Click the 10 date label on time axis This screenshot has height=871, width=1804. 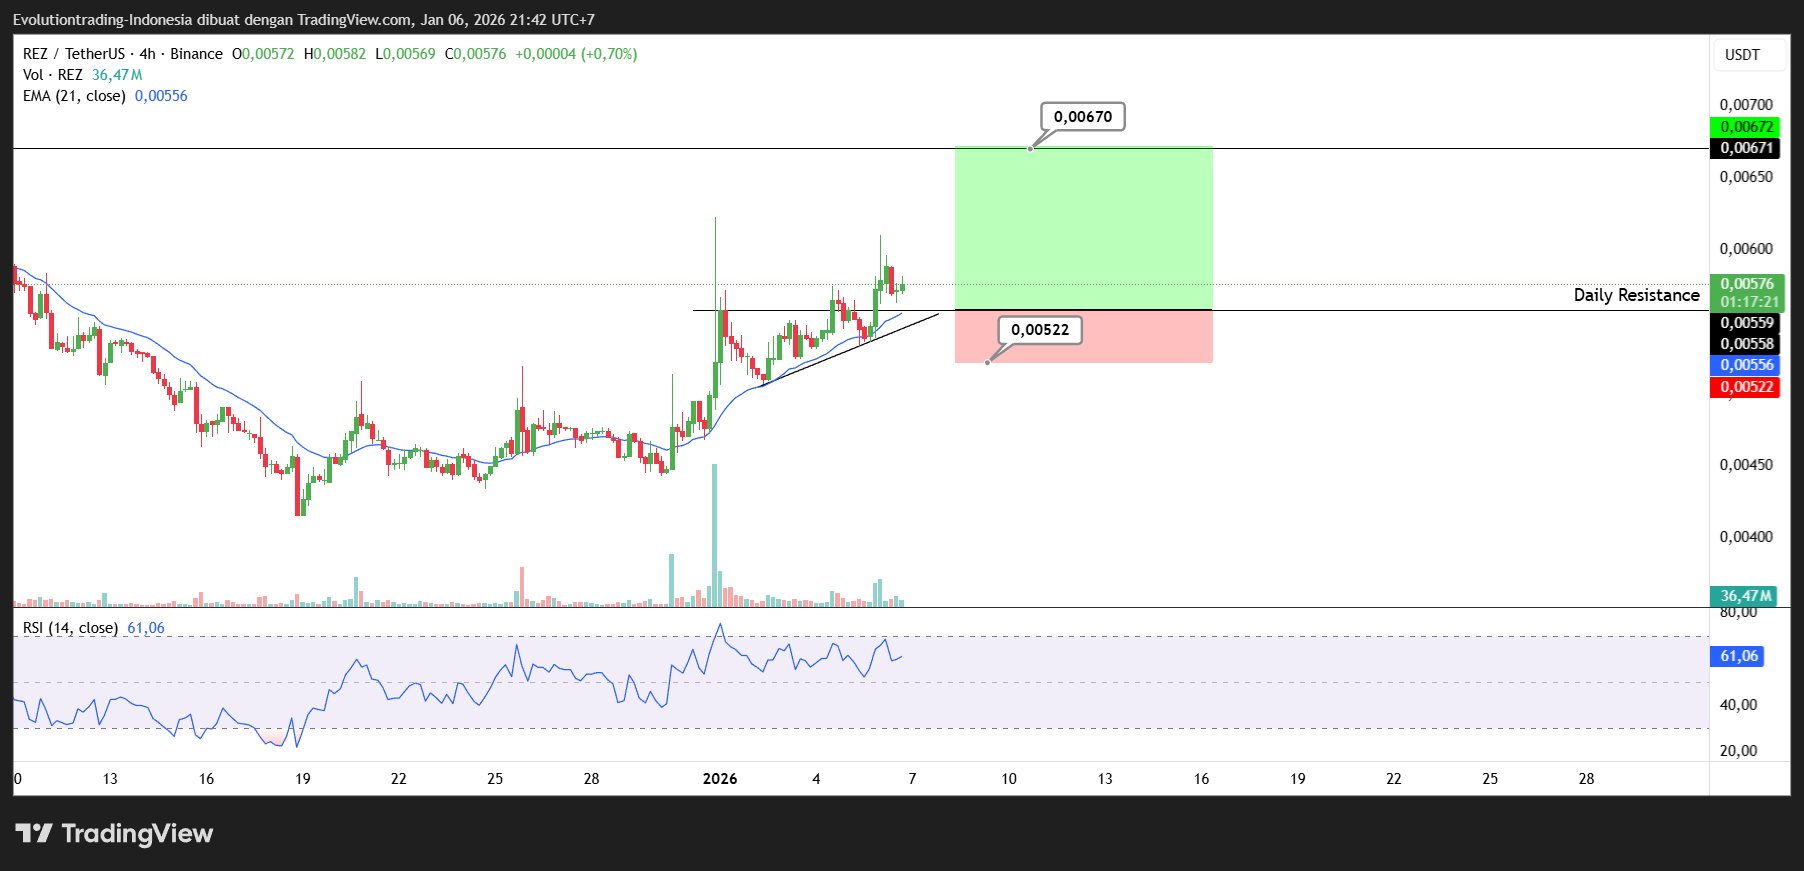[1009, 779]
